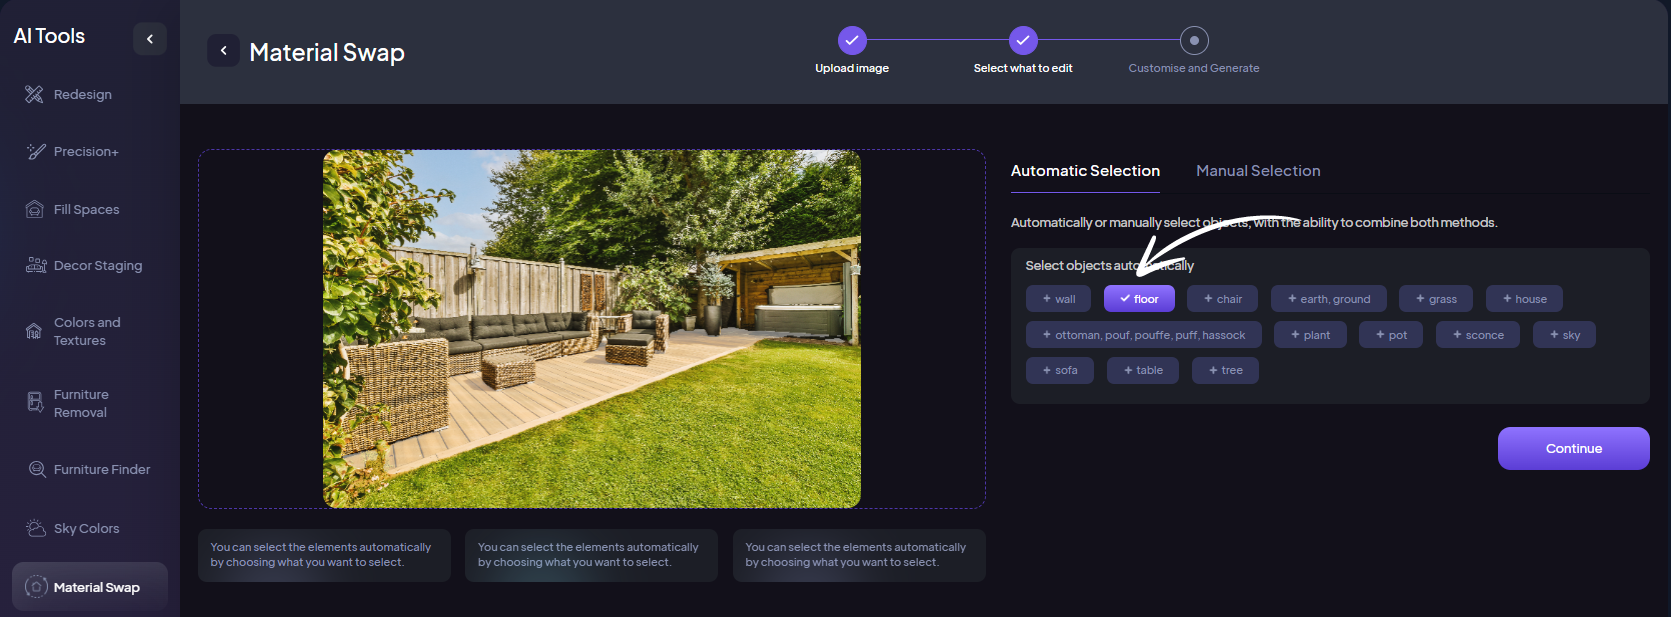The width and height of the screenshot is (1671, 617).
Task: Open Colors and Textures icon
Action: point(34,332)
